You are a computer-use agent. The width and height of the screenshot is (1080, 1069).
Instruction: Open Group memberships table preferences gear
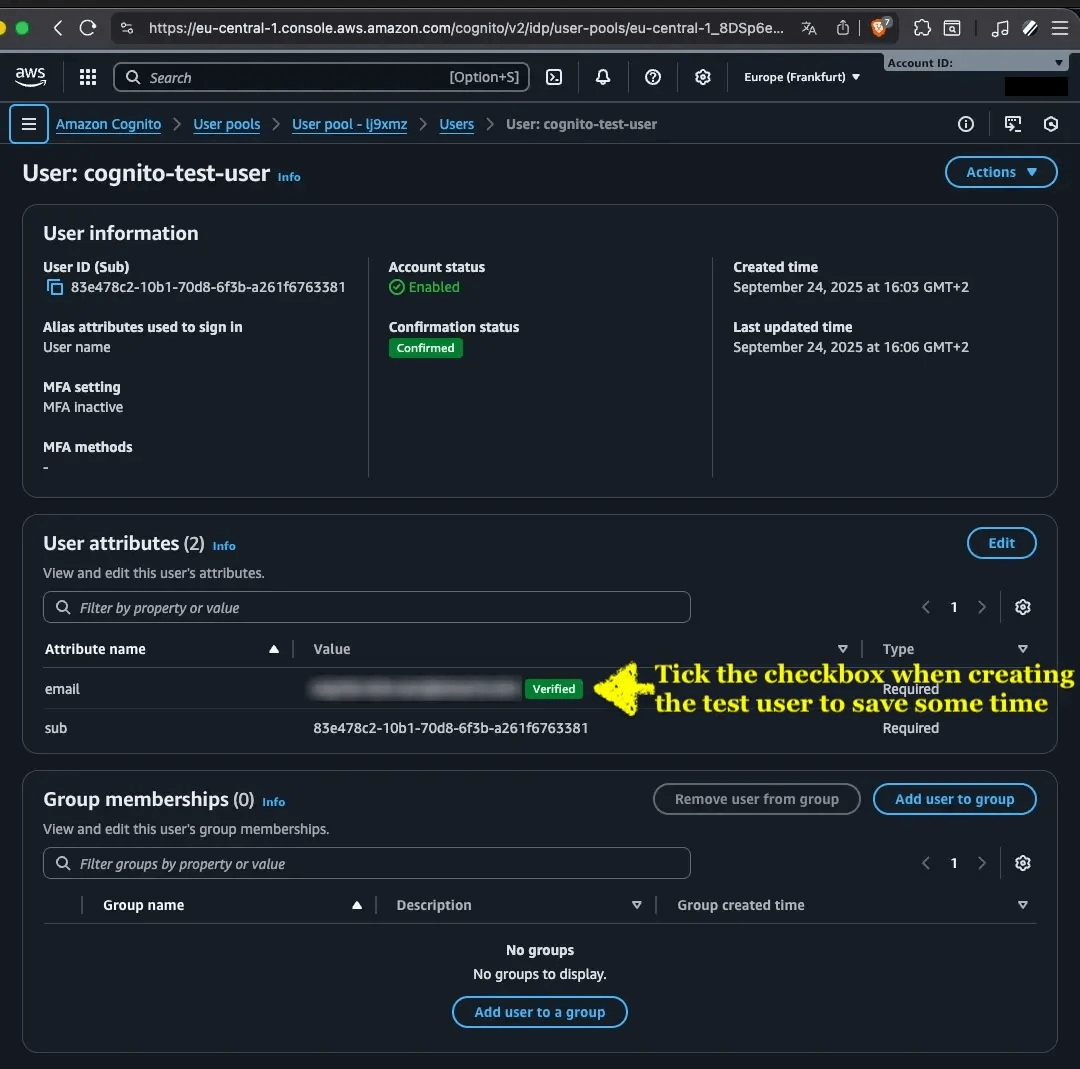coord(1022,863)
